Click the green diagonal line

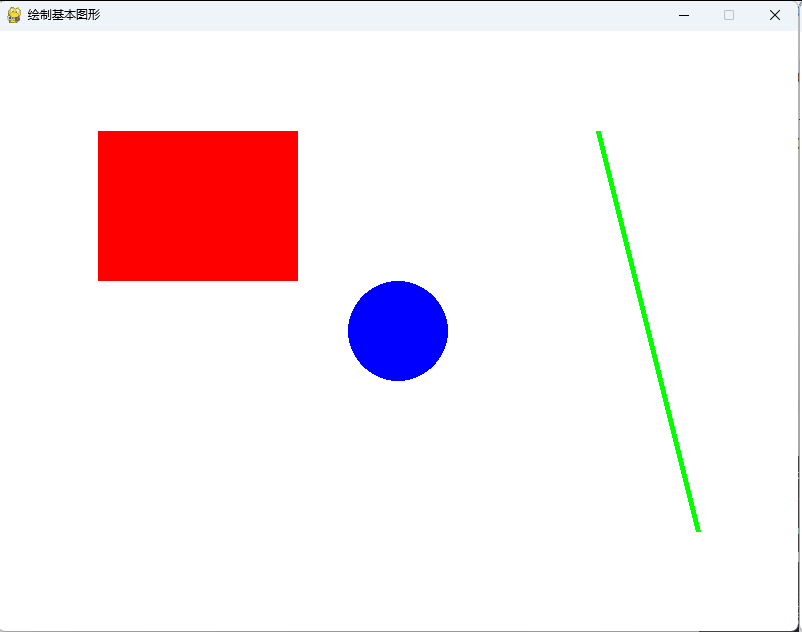pyautogui.click(x=649, y=331)
